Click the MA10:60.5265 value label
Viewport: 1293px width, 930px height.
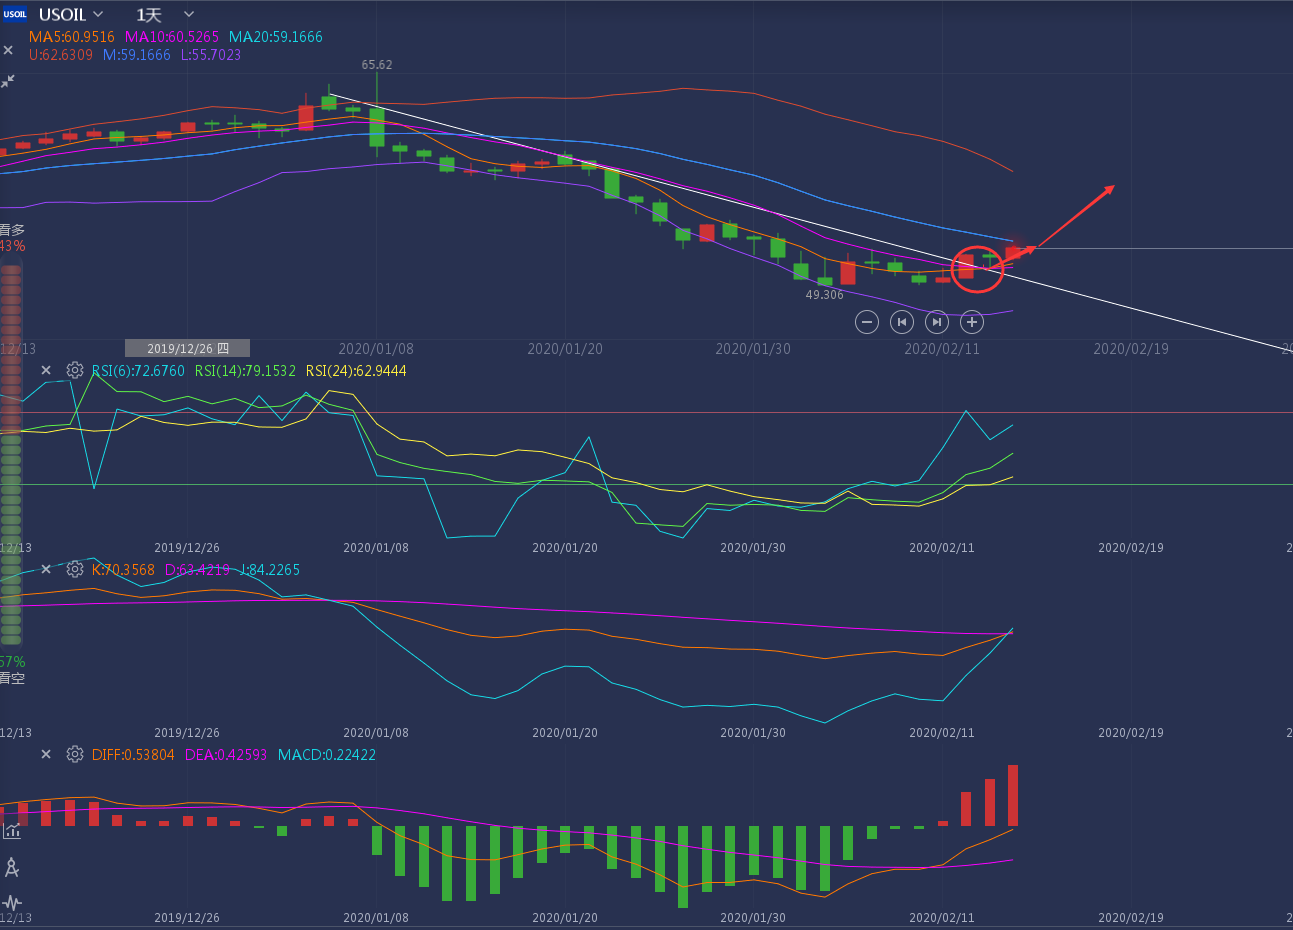pyautogui.click(x=172, y=37)
